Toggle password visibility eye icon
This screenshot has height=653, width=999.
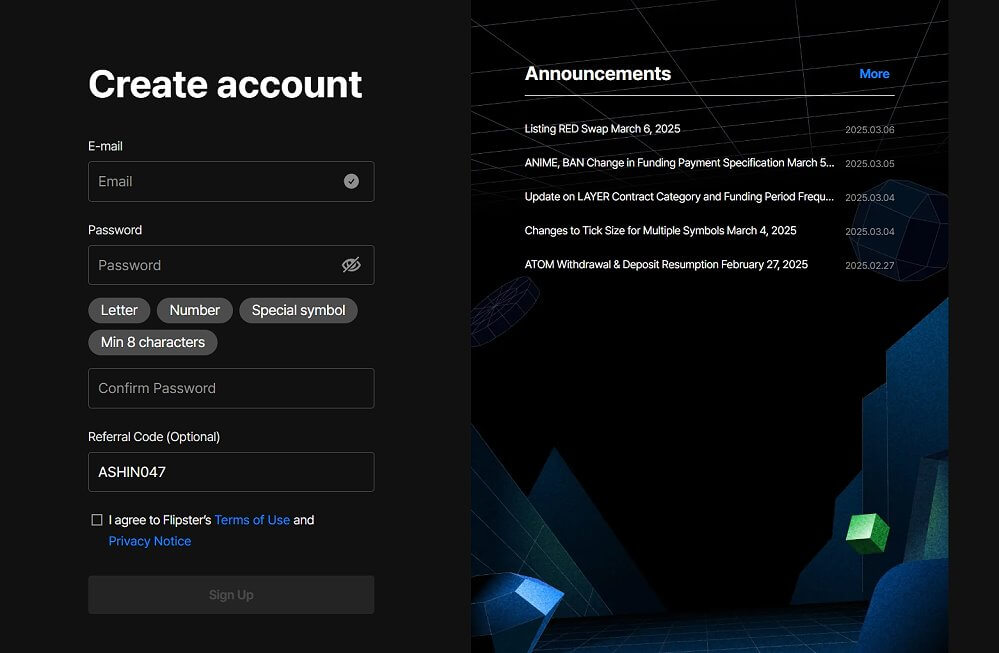tap(351, 265)
